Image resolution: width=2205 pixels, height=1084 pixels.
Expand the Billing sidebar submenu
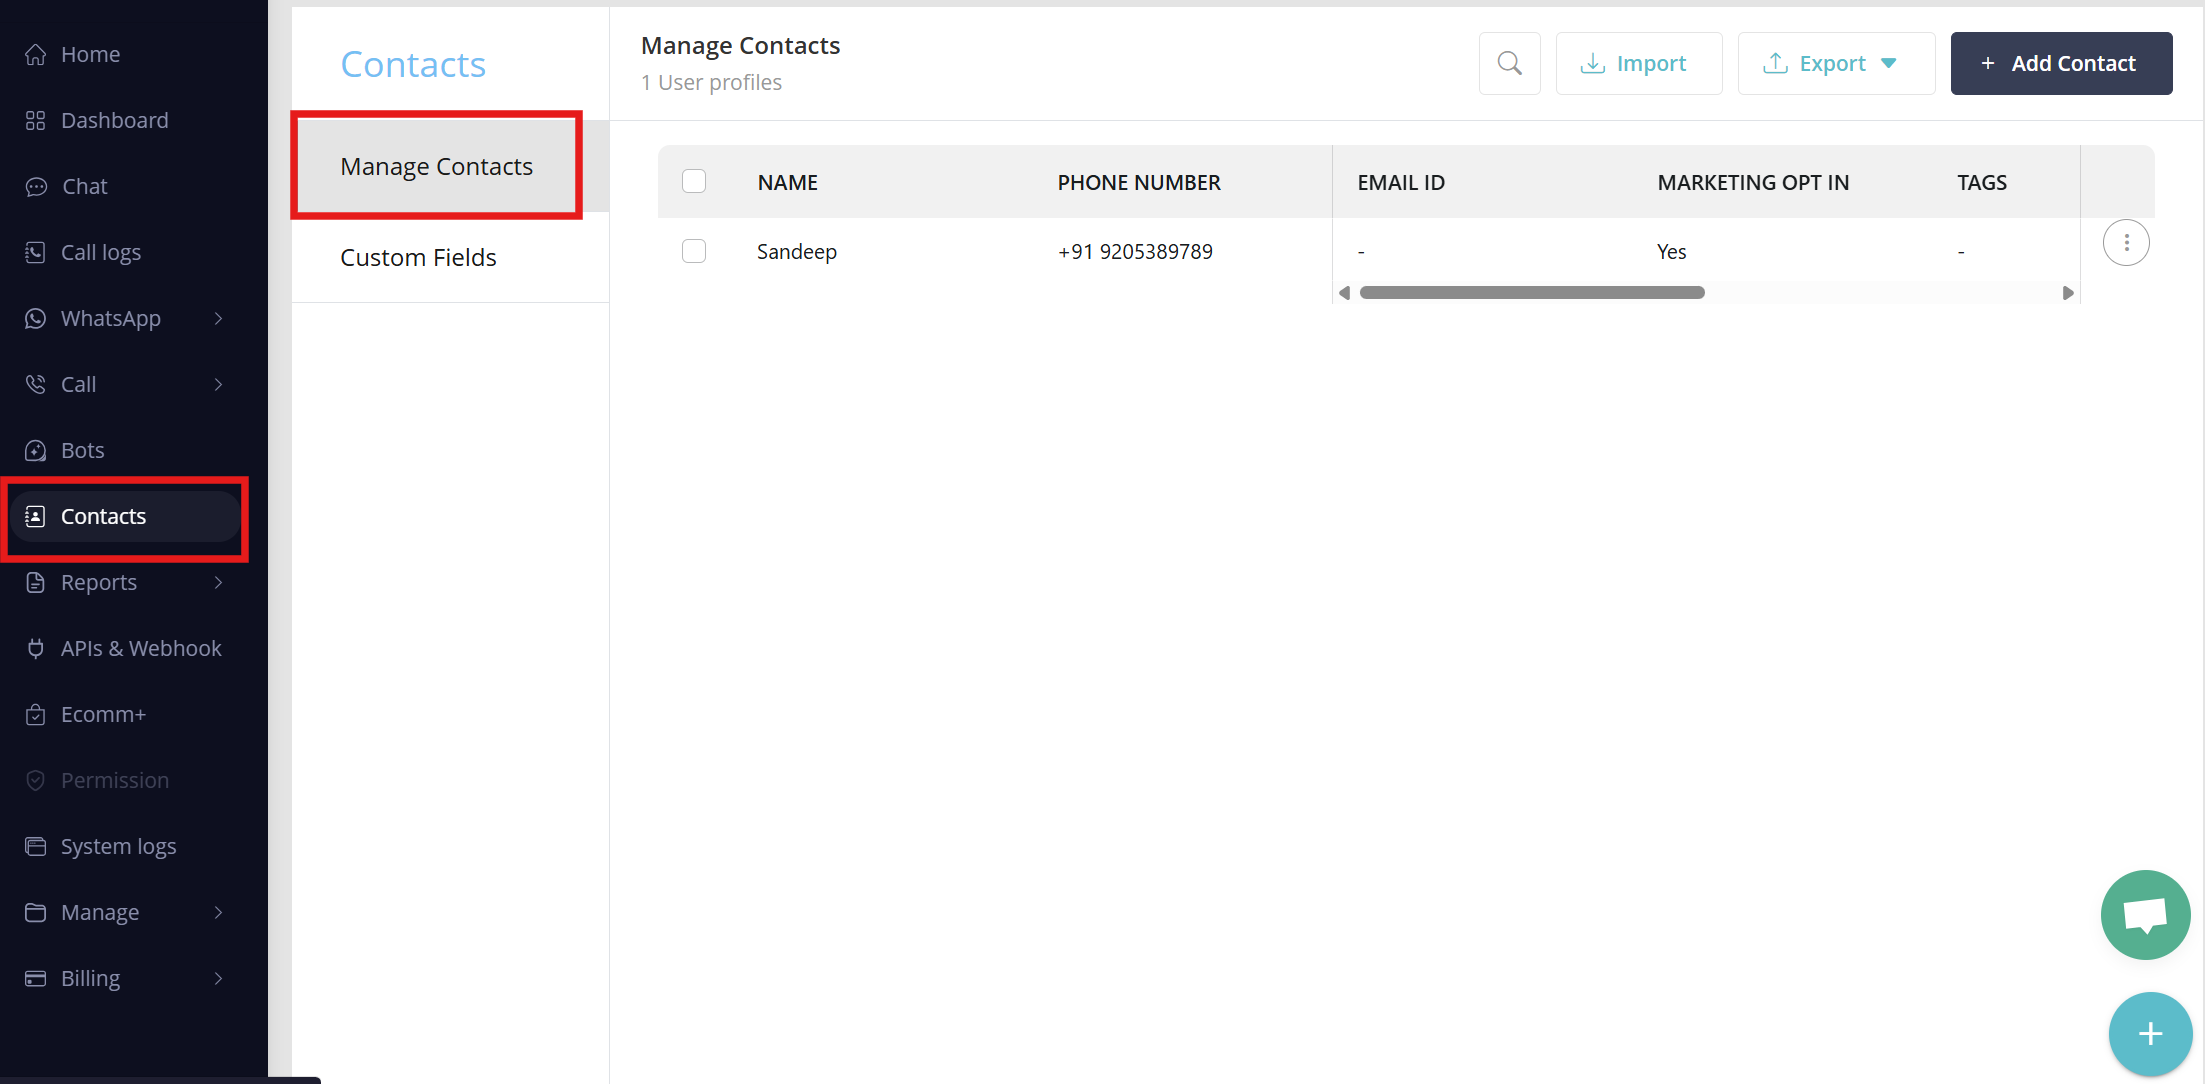(125, 978)
